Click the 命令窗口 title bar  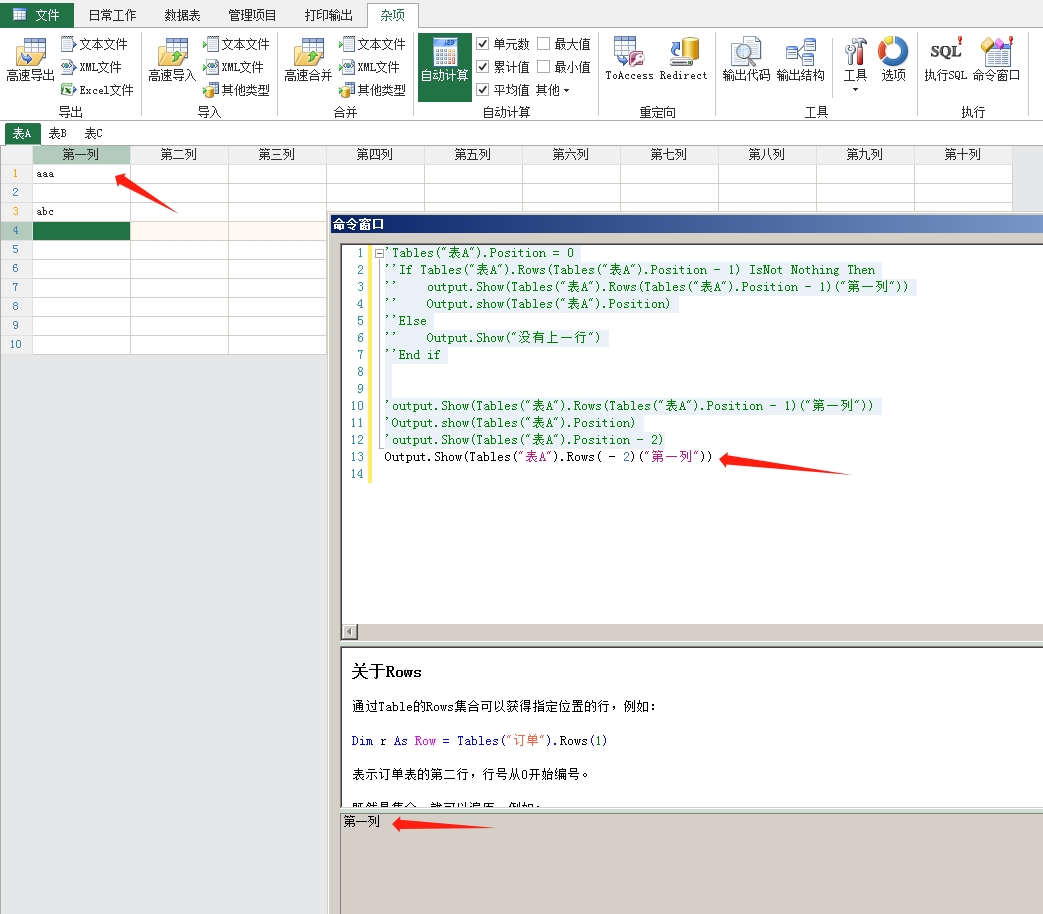(x=686, y=224)
